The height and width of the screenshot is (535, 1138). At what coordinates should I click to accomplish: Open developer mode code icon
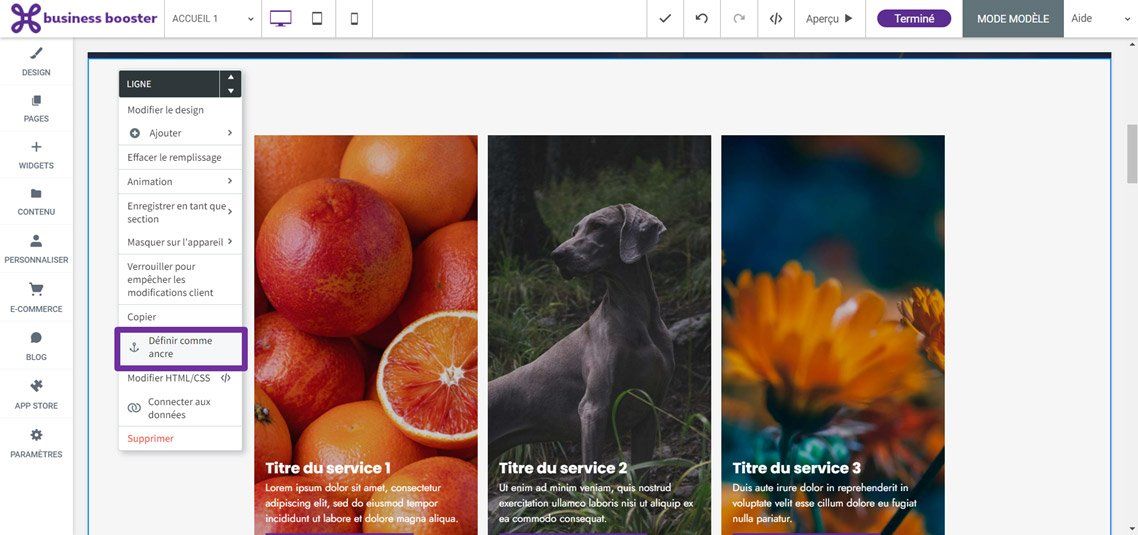tap(776, 19)
